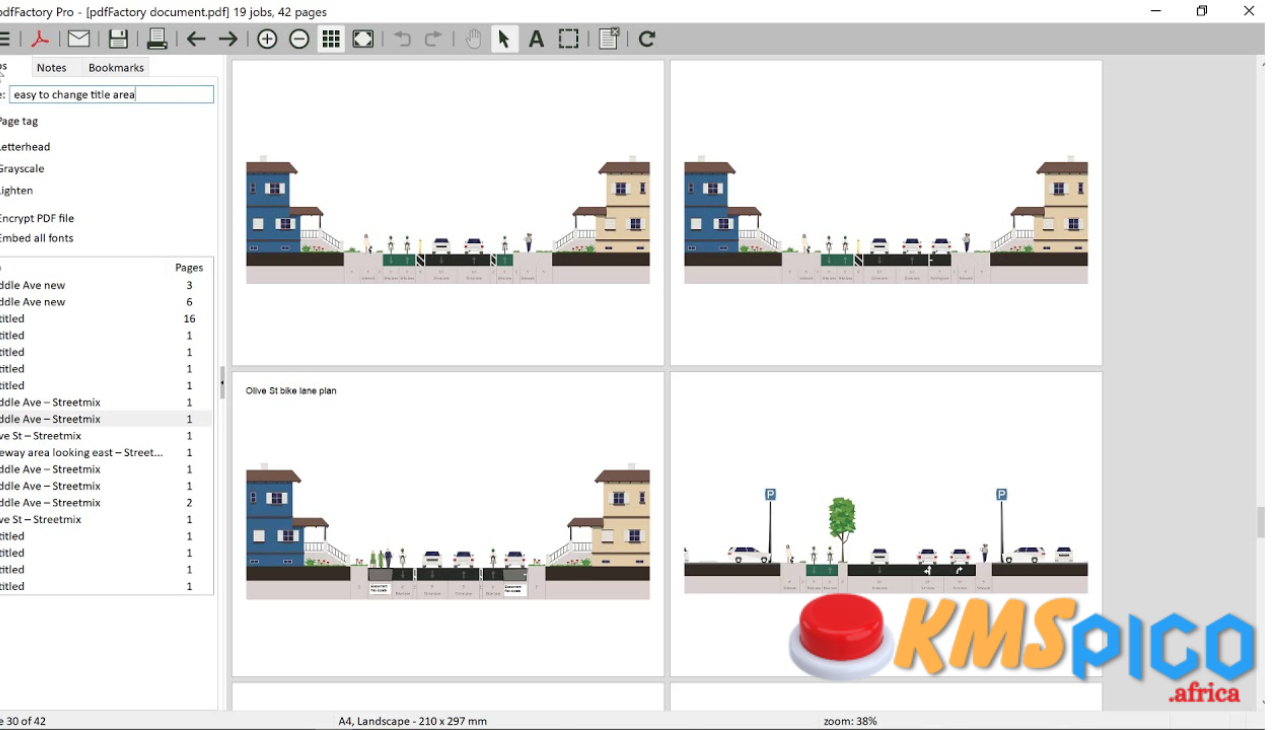Open the page thumbnail titled Olive St bike lane plan
This screenshot has width=1280, height=730.
pyautogui.click(x=448, y=524)
